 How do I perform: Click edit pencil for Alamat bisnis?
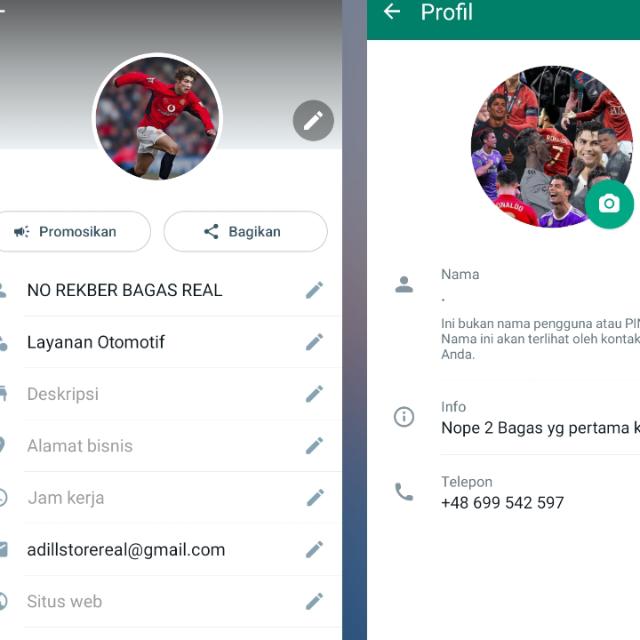coord(314,446)
